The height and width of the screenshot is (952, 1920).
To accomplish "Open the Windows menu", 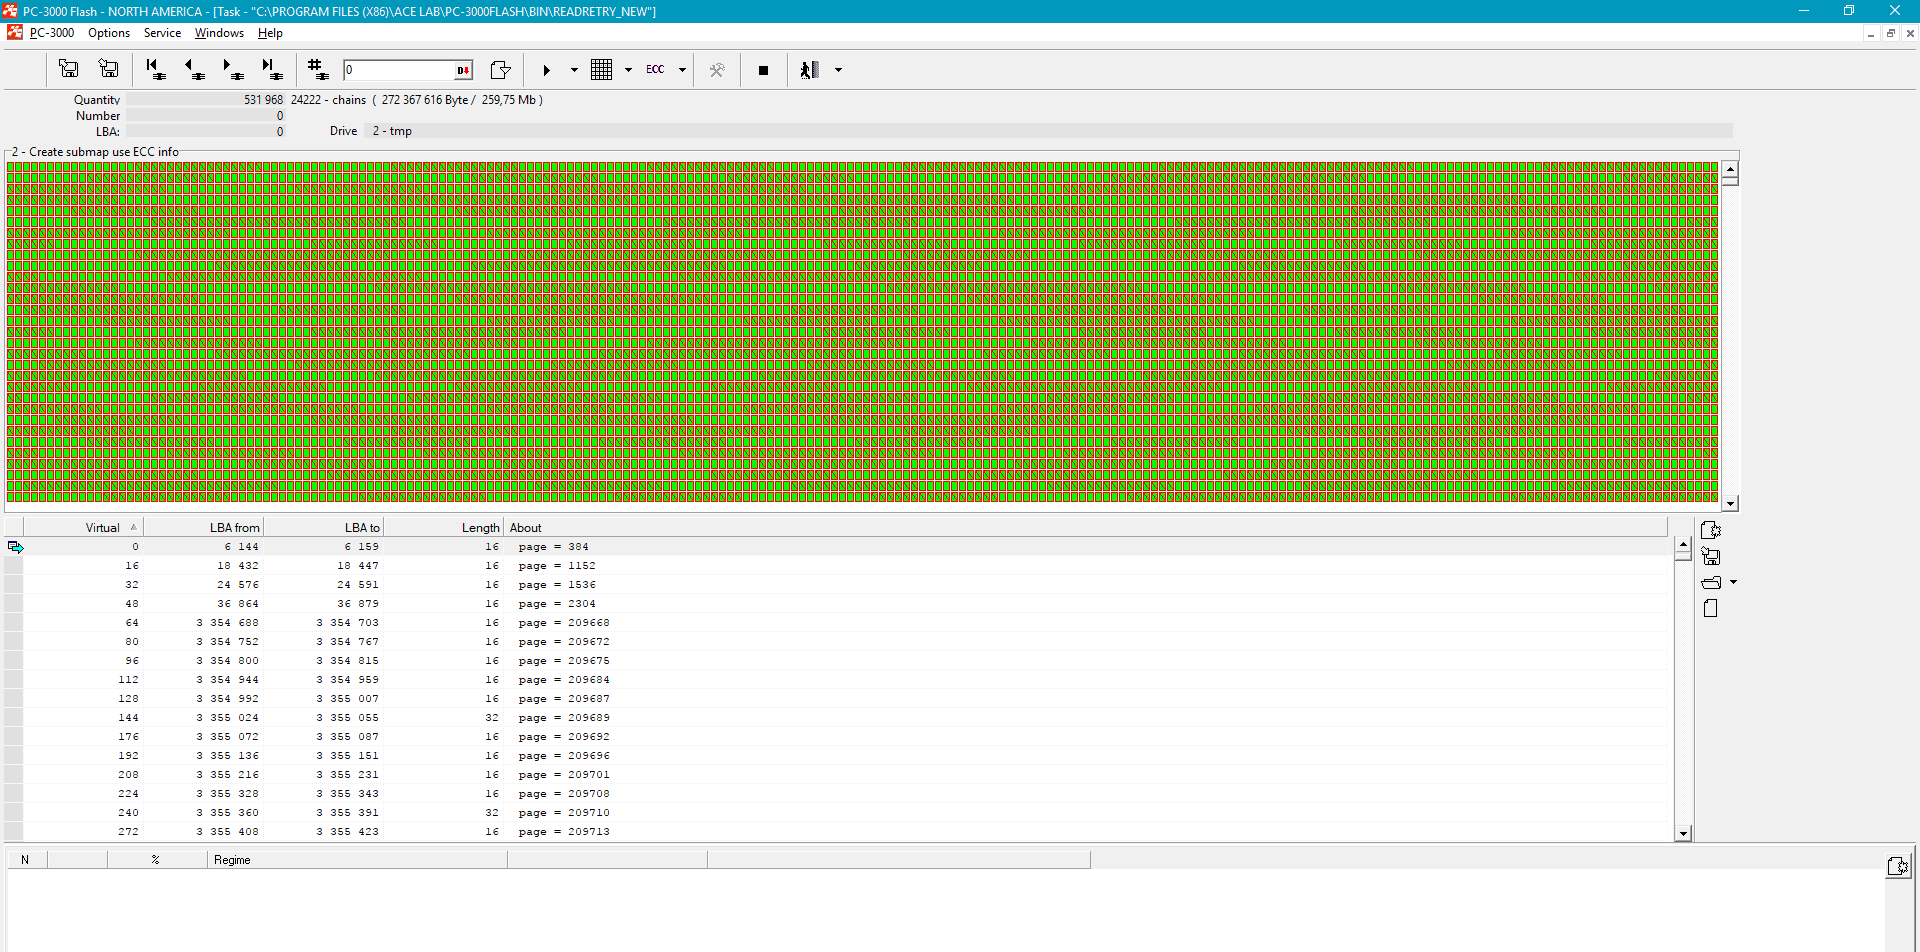I will tap(219, 33).
